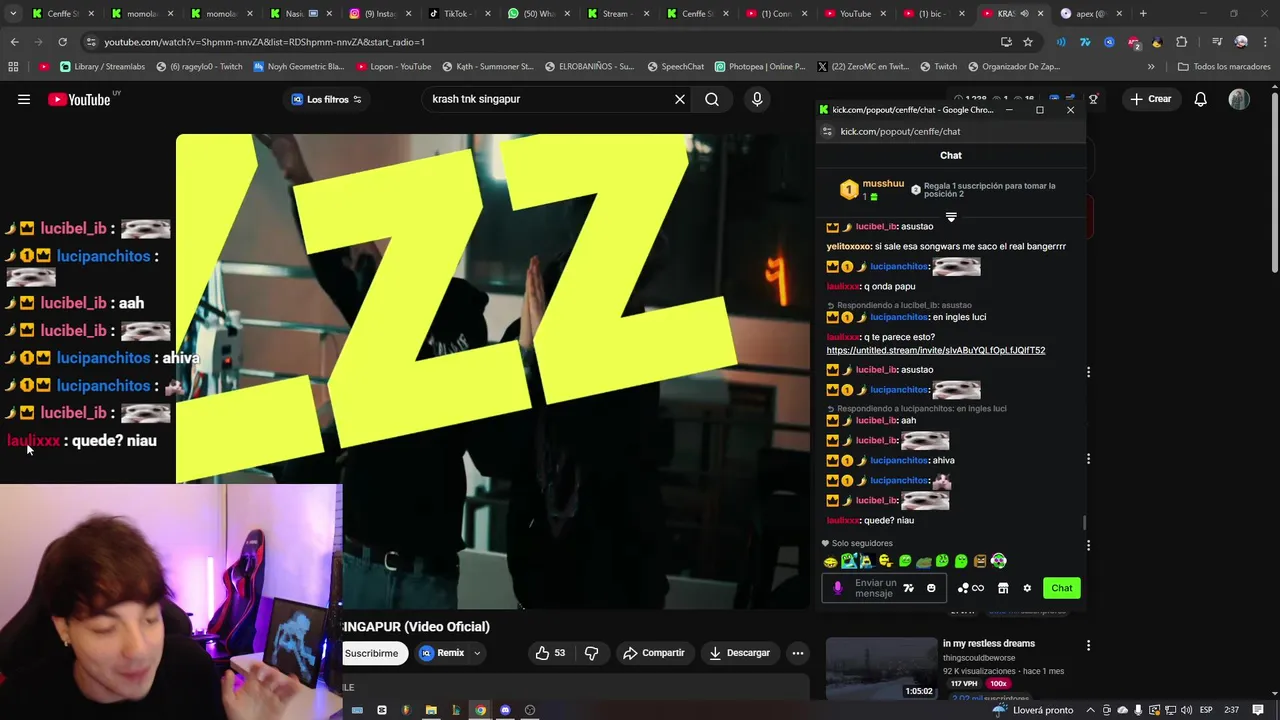Click the musshuu username in leaderboard

883,184
